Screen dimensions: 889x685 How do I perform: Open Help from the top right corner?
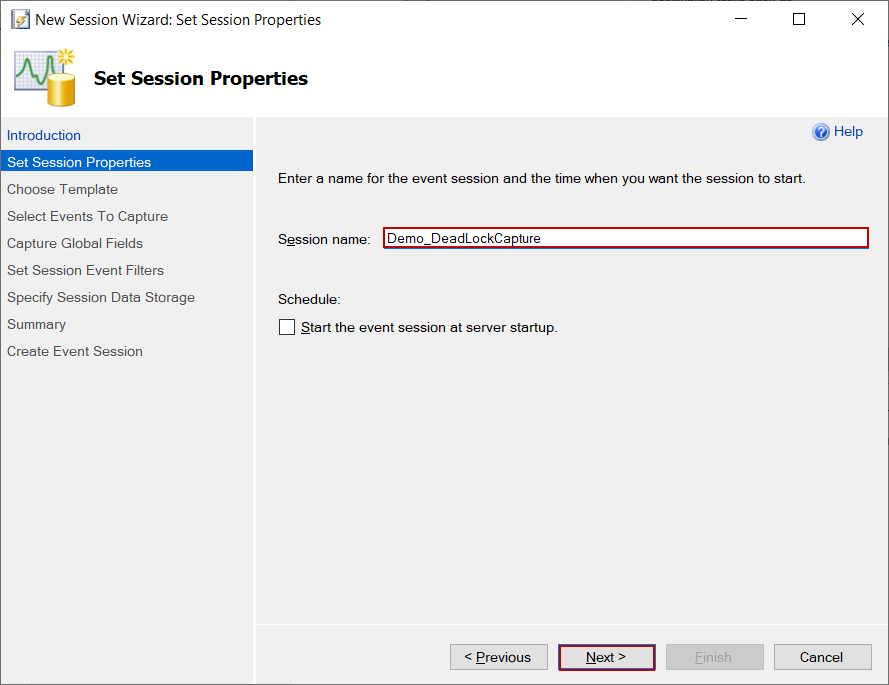coord(848,131)
